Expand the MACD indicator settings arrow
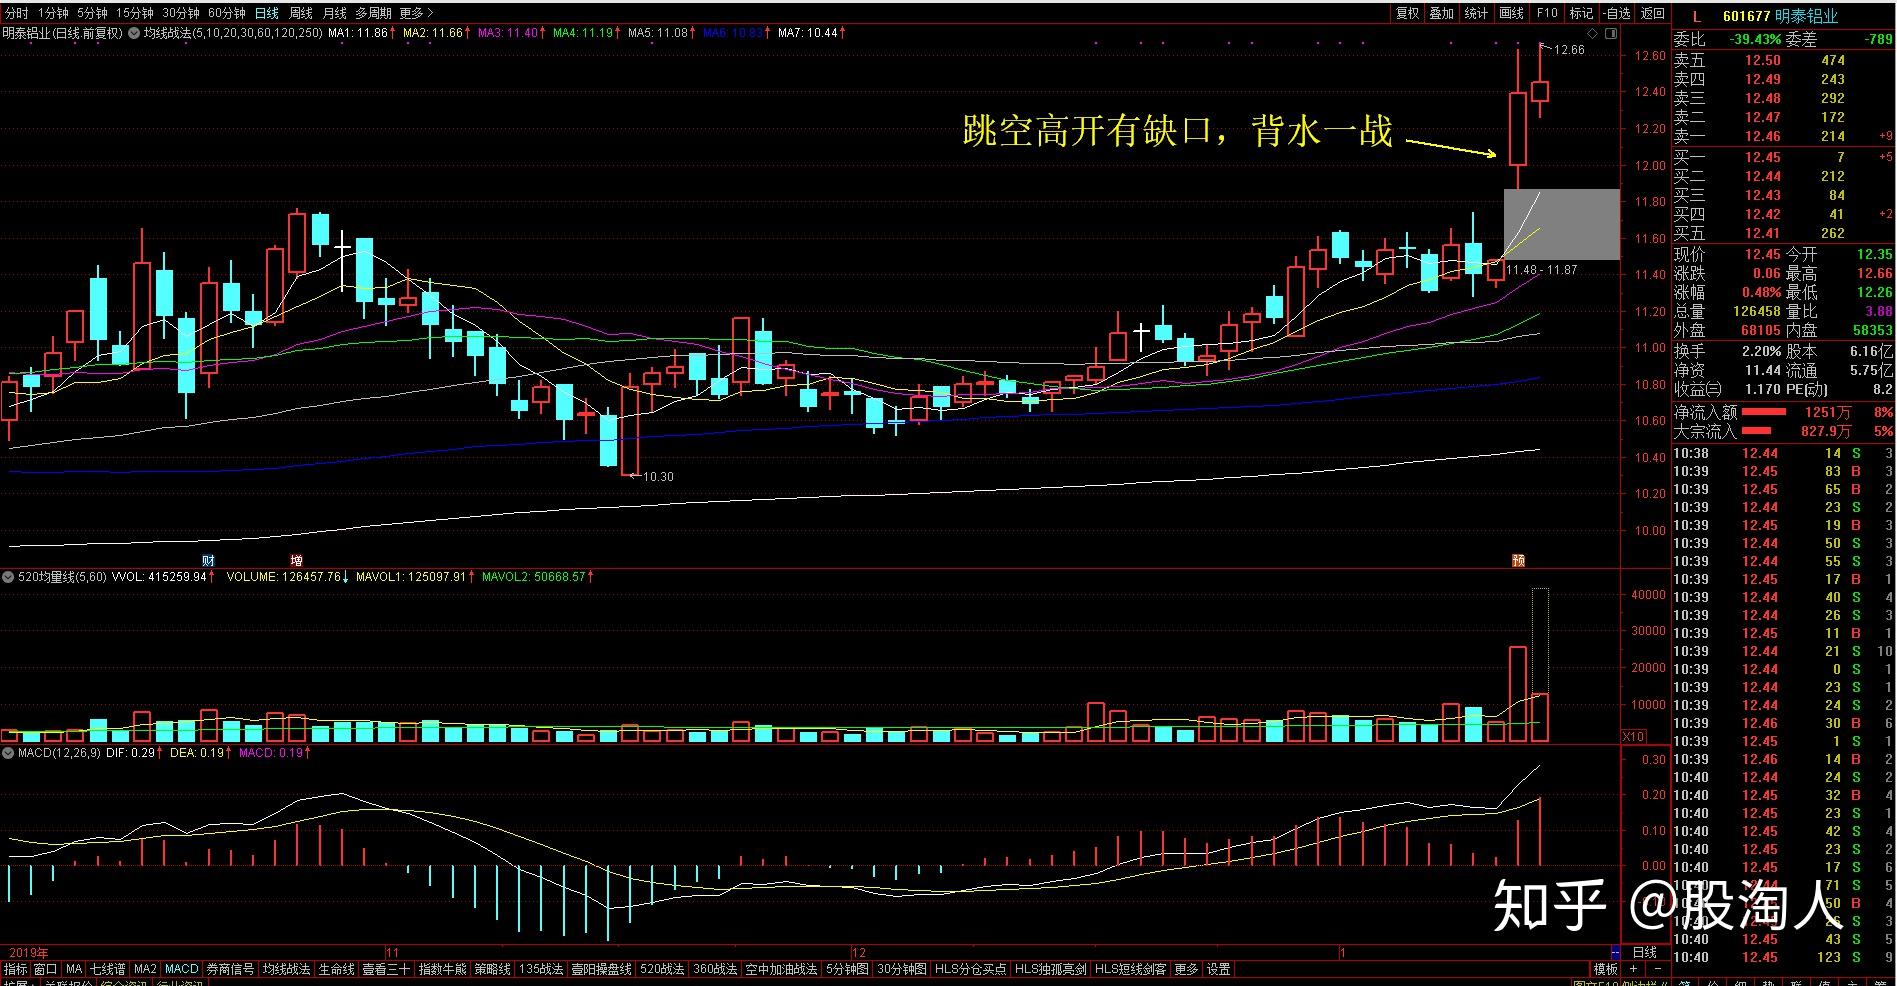The height and width of the screenshot is (986, 1897). (9, 752)
